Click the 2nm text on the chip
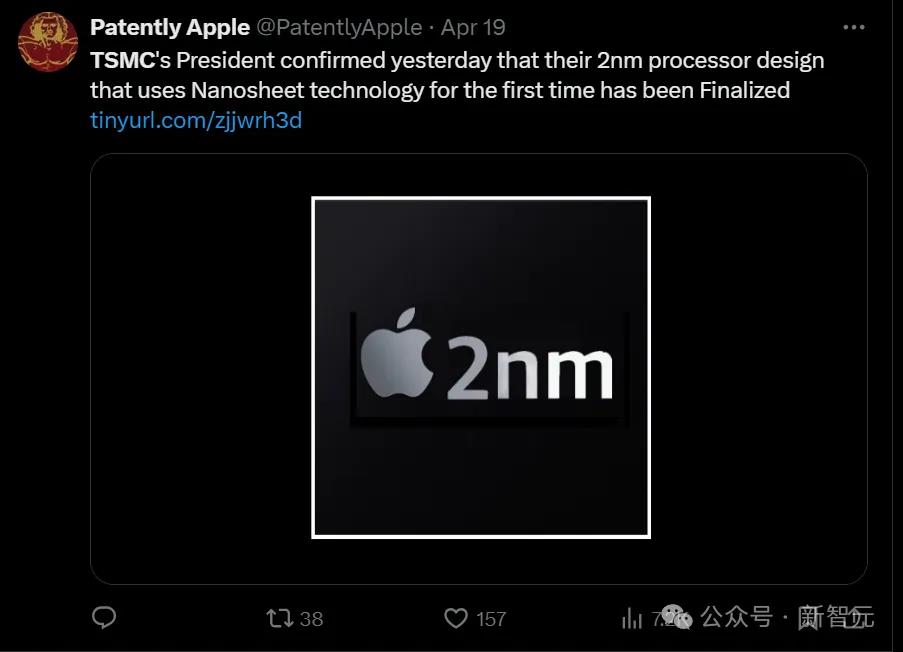 pyautogui.click(x=528, y=367)
